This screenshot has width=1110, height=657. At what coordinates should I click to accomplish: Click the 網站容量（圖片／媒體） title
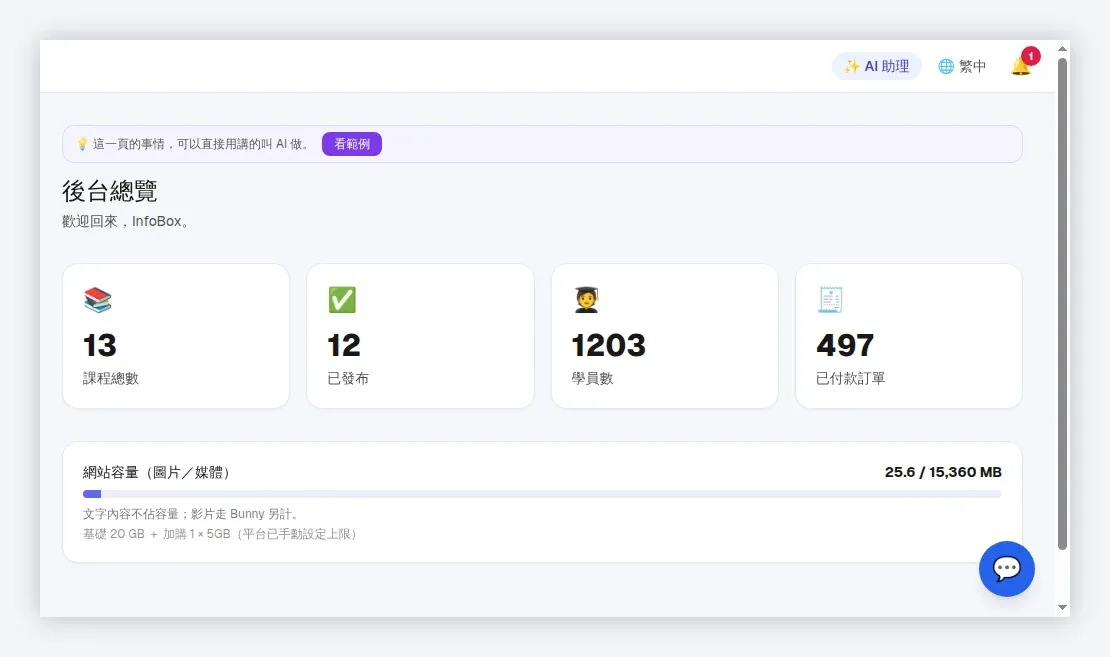[156, 472]
